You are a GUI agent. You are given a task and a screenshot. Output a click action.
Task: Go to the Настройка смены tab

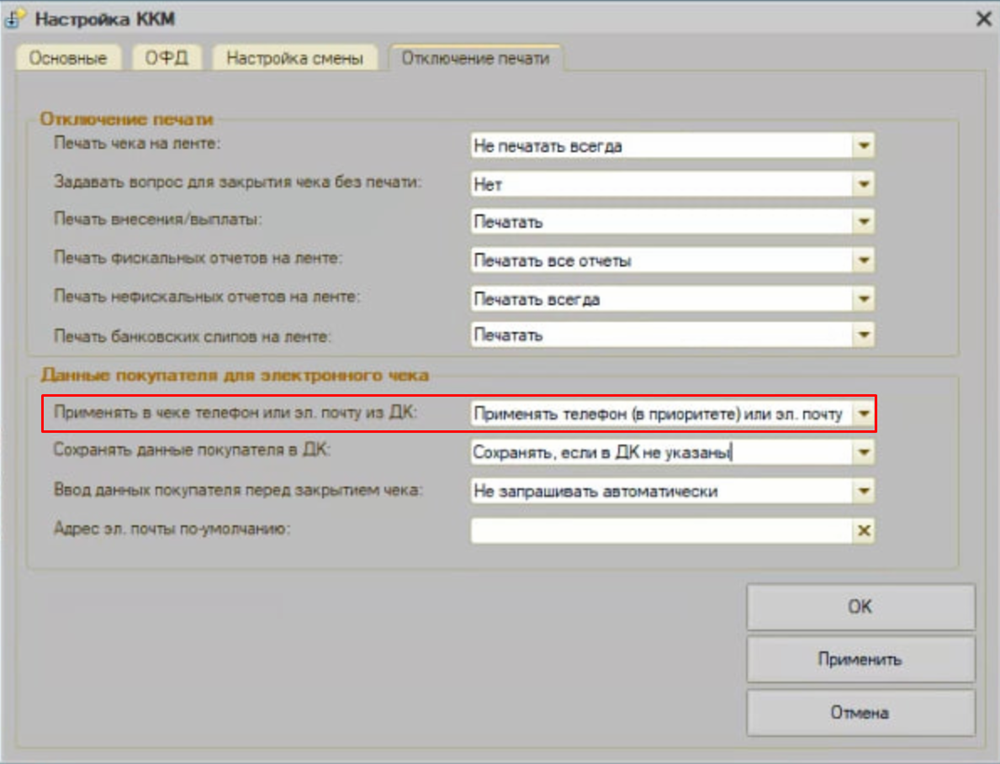295,58
